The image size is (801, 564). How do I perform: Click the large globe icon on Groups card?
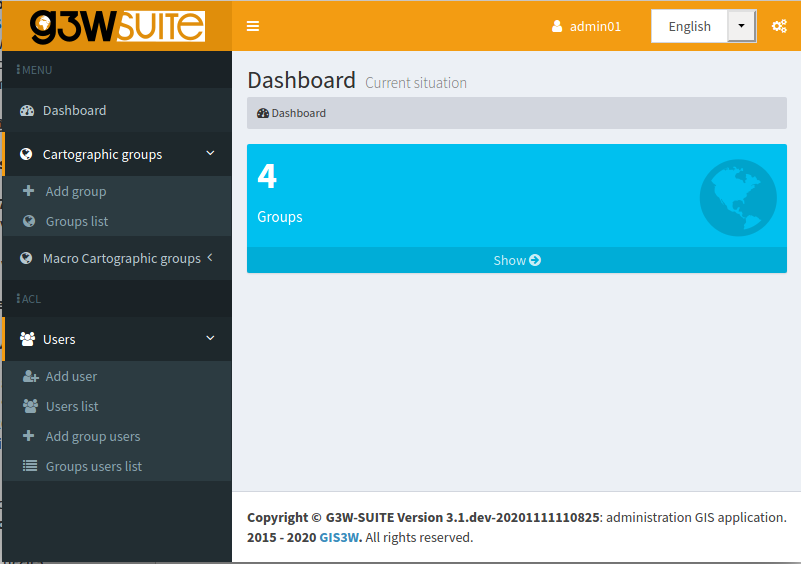click(x=738, y=198)
